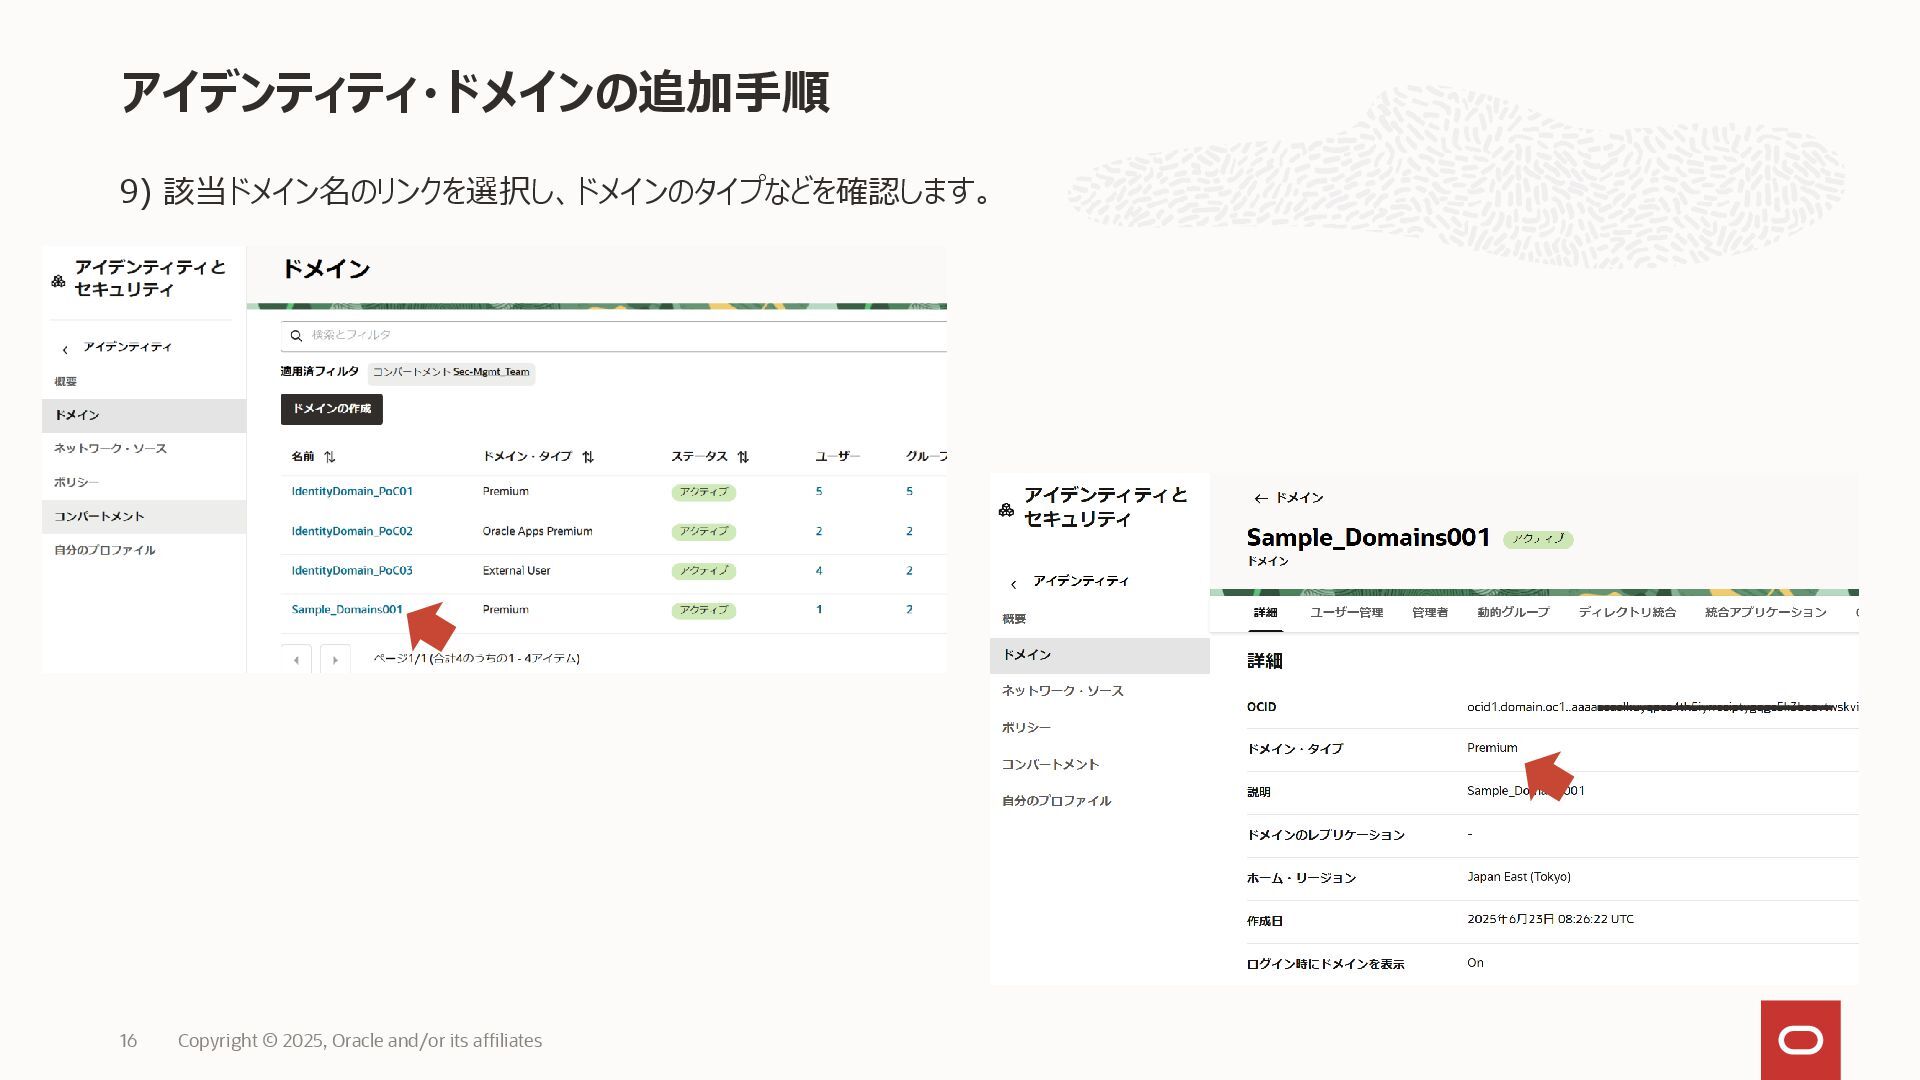Click the ドメイン breadcrumb link above heading
This screenshot has height=1080, width=1920.
pyautogui.click(x=1299, y=498)
